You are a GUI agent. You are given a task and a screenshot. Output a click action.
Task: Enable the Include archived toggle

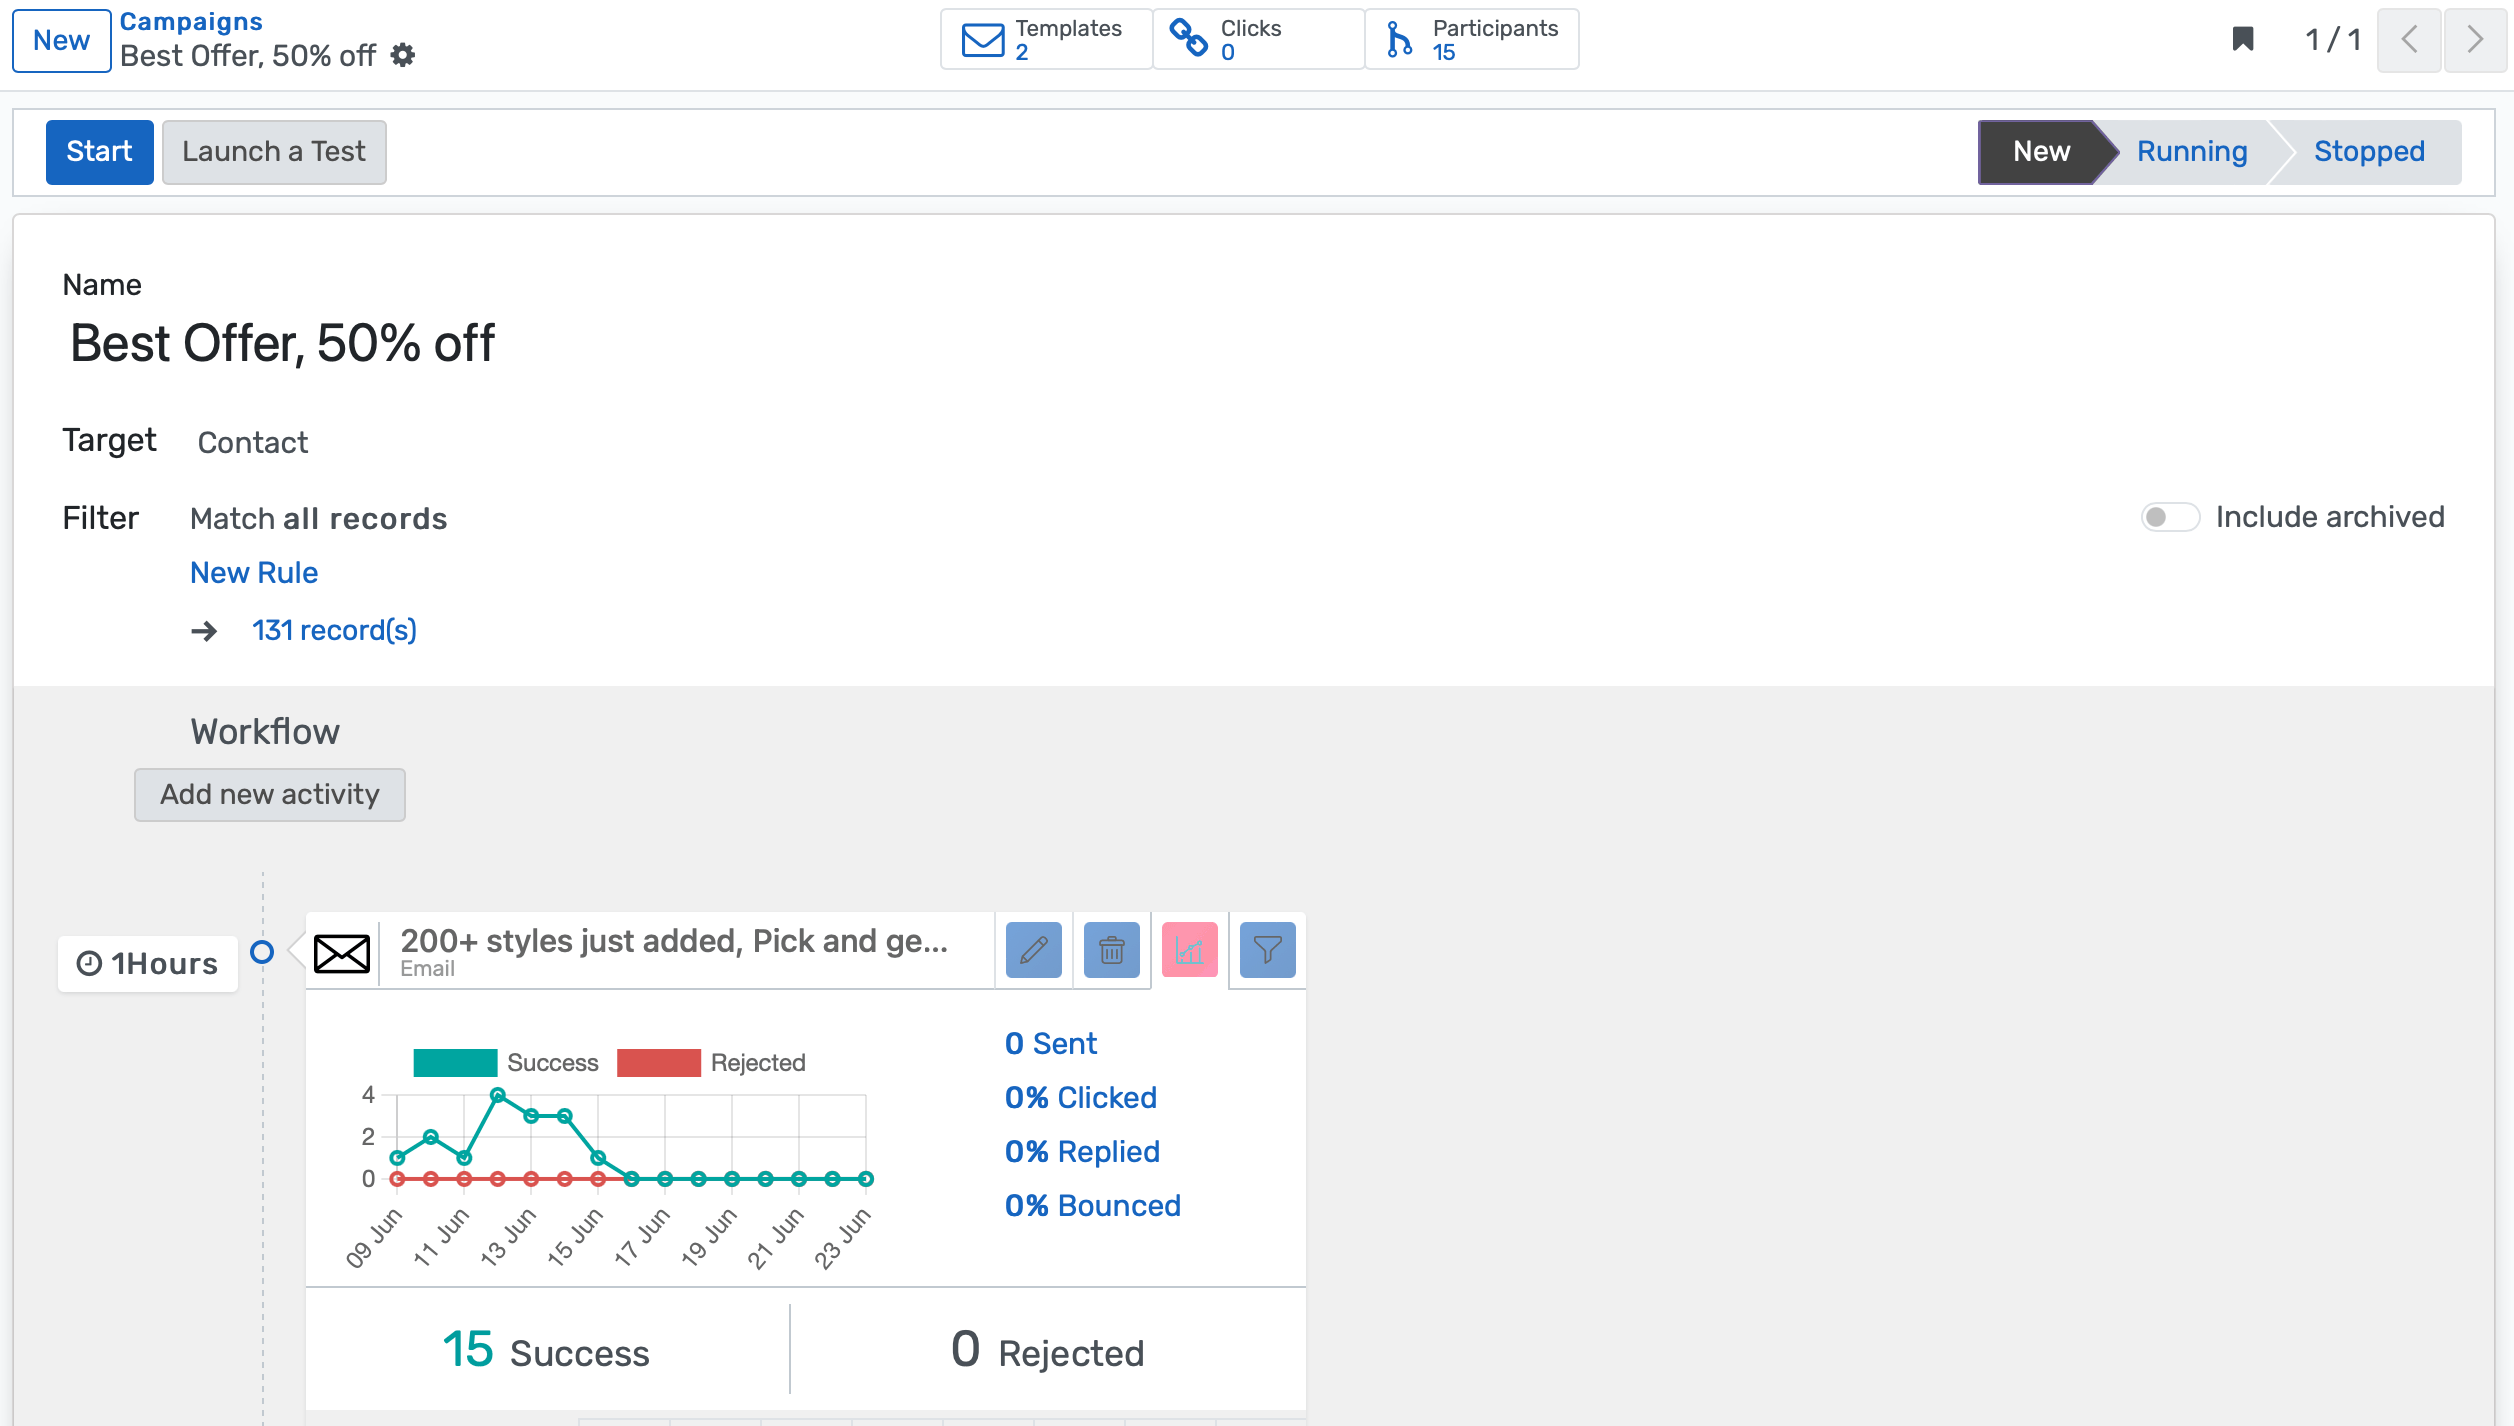coord(2170,517)
